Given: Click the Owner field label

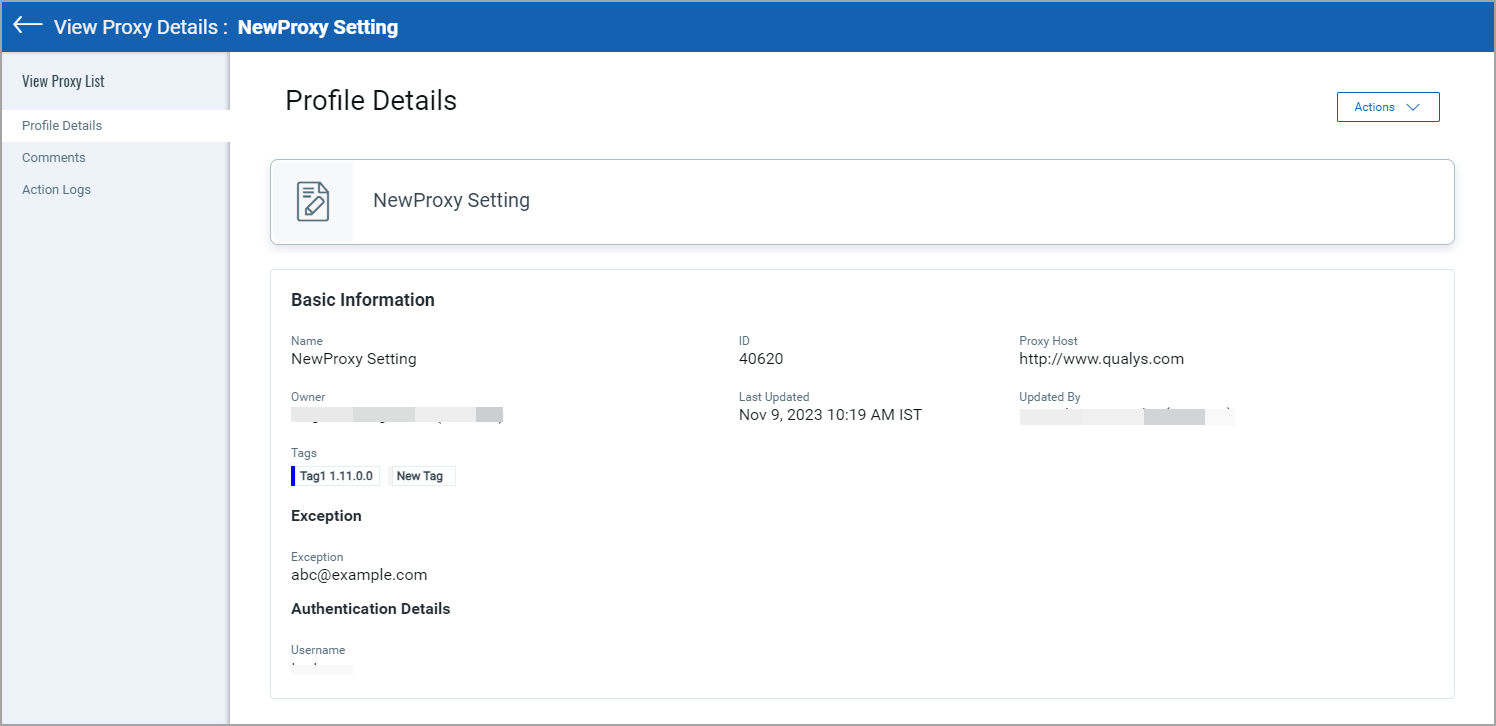Looking at the screenshot, I should (x=308, y=397).
